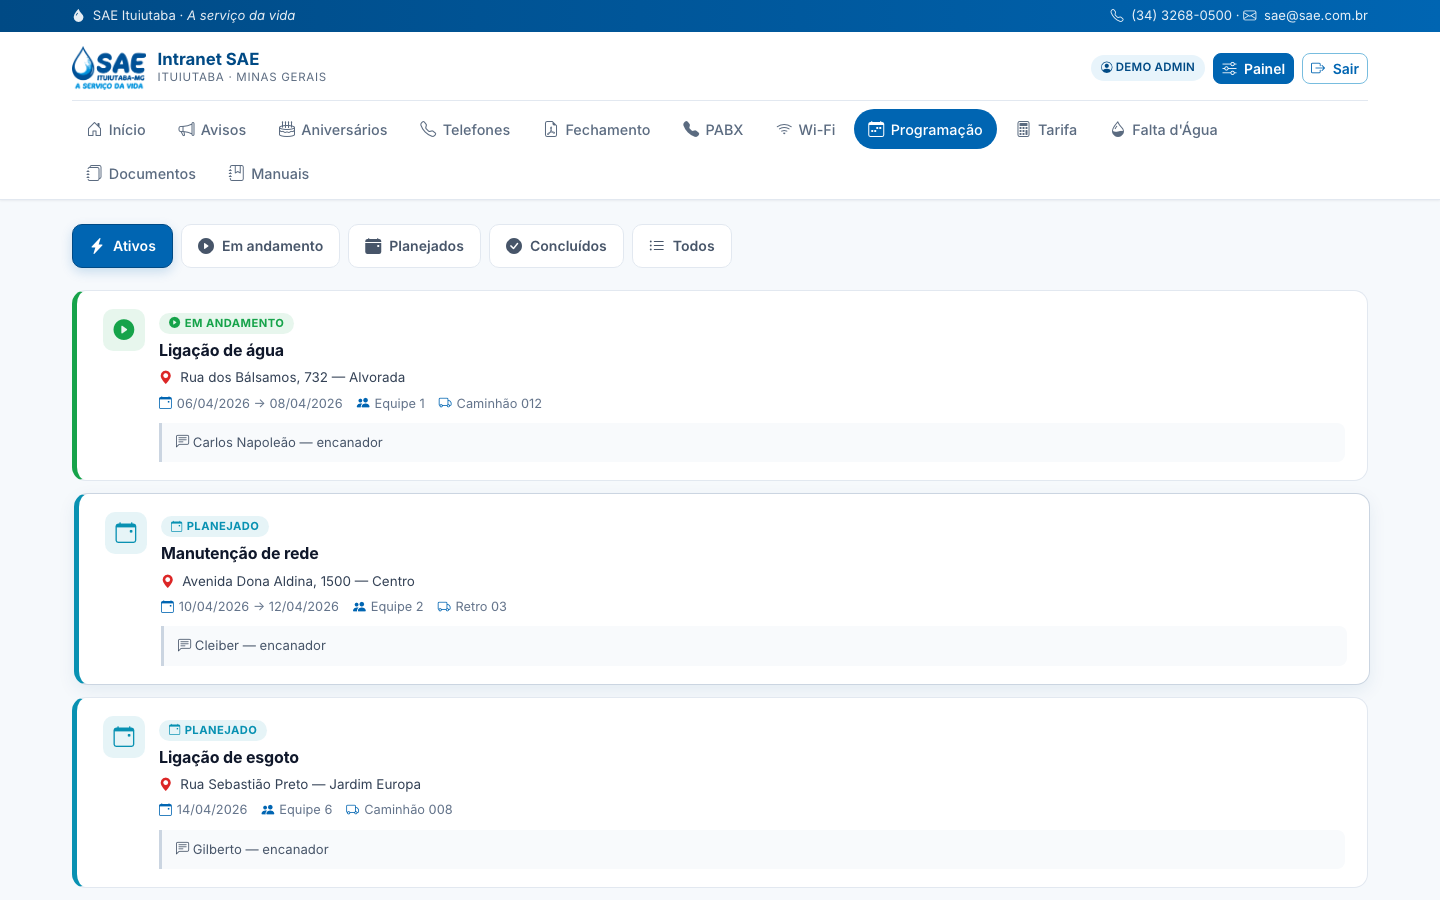This screenshot has height=900, width=1440.
Task: Go to Falta d'Água page
Action: tap(1164, 129)
